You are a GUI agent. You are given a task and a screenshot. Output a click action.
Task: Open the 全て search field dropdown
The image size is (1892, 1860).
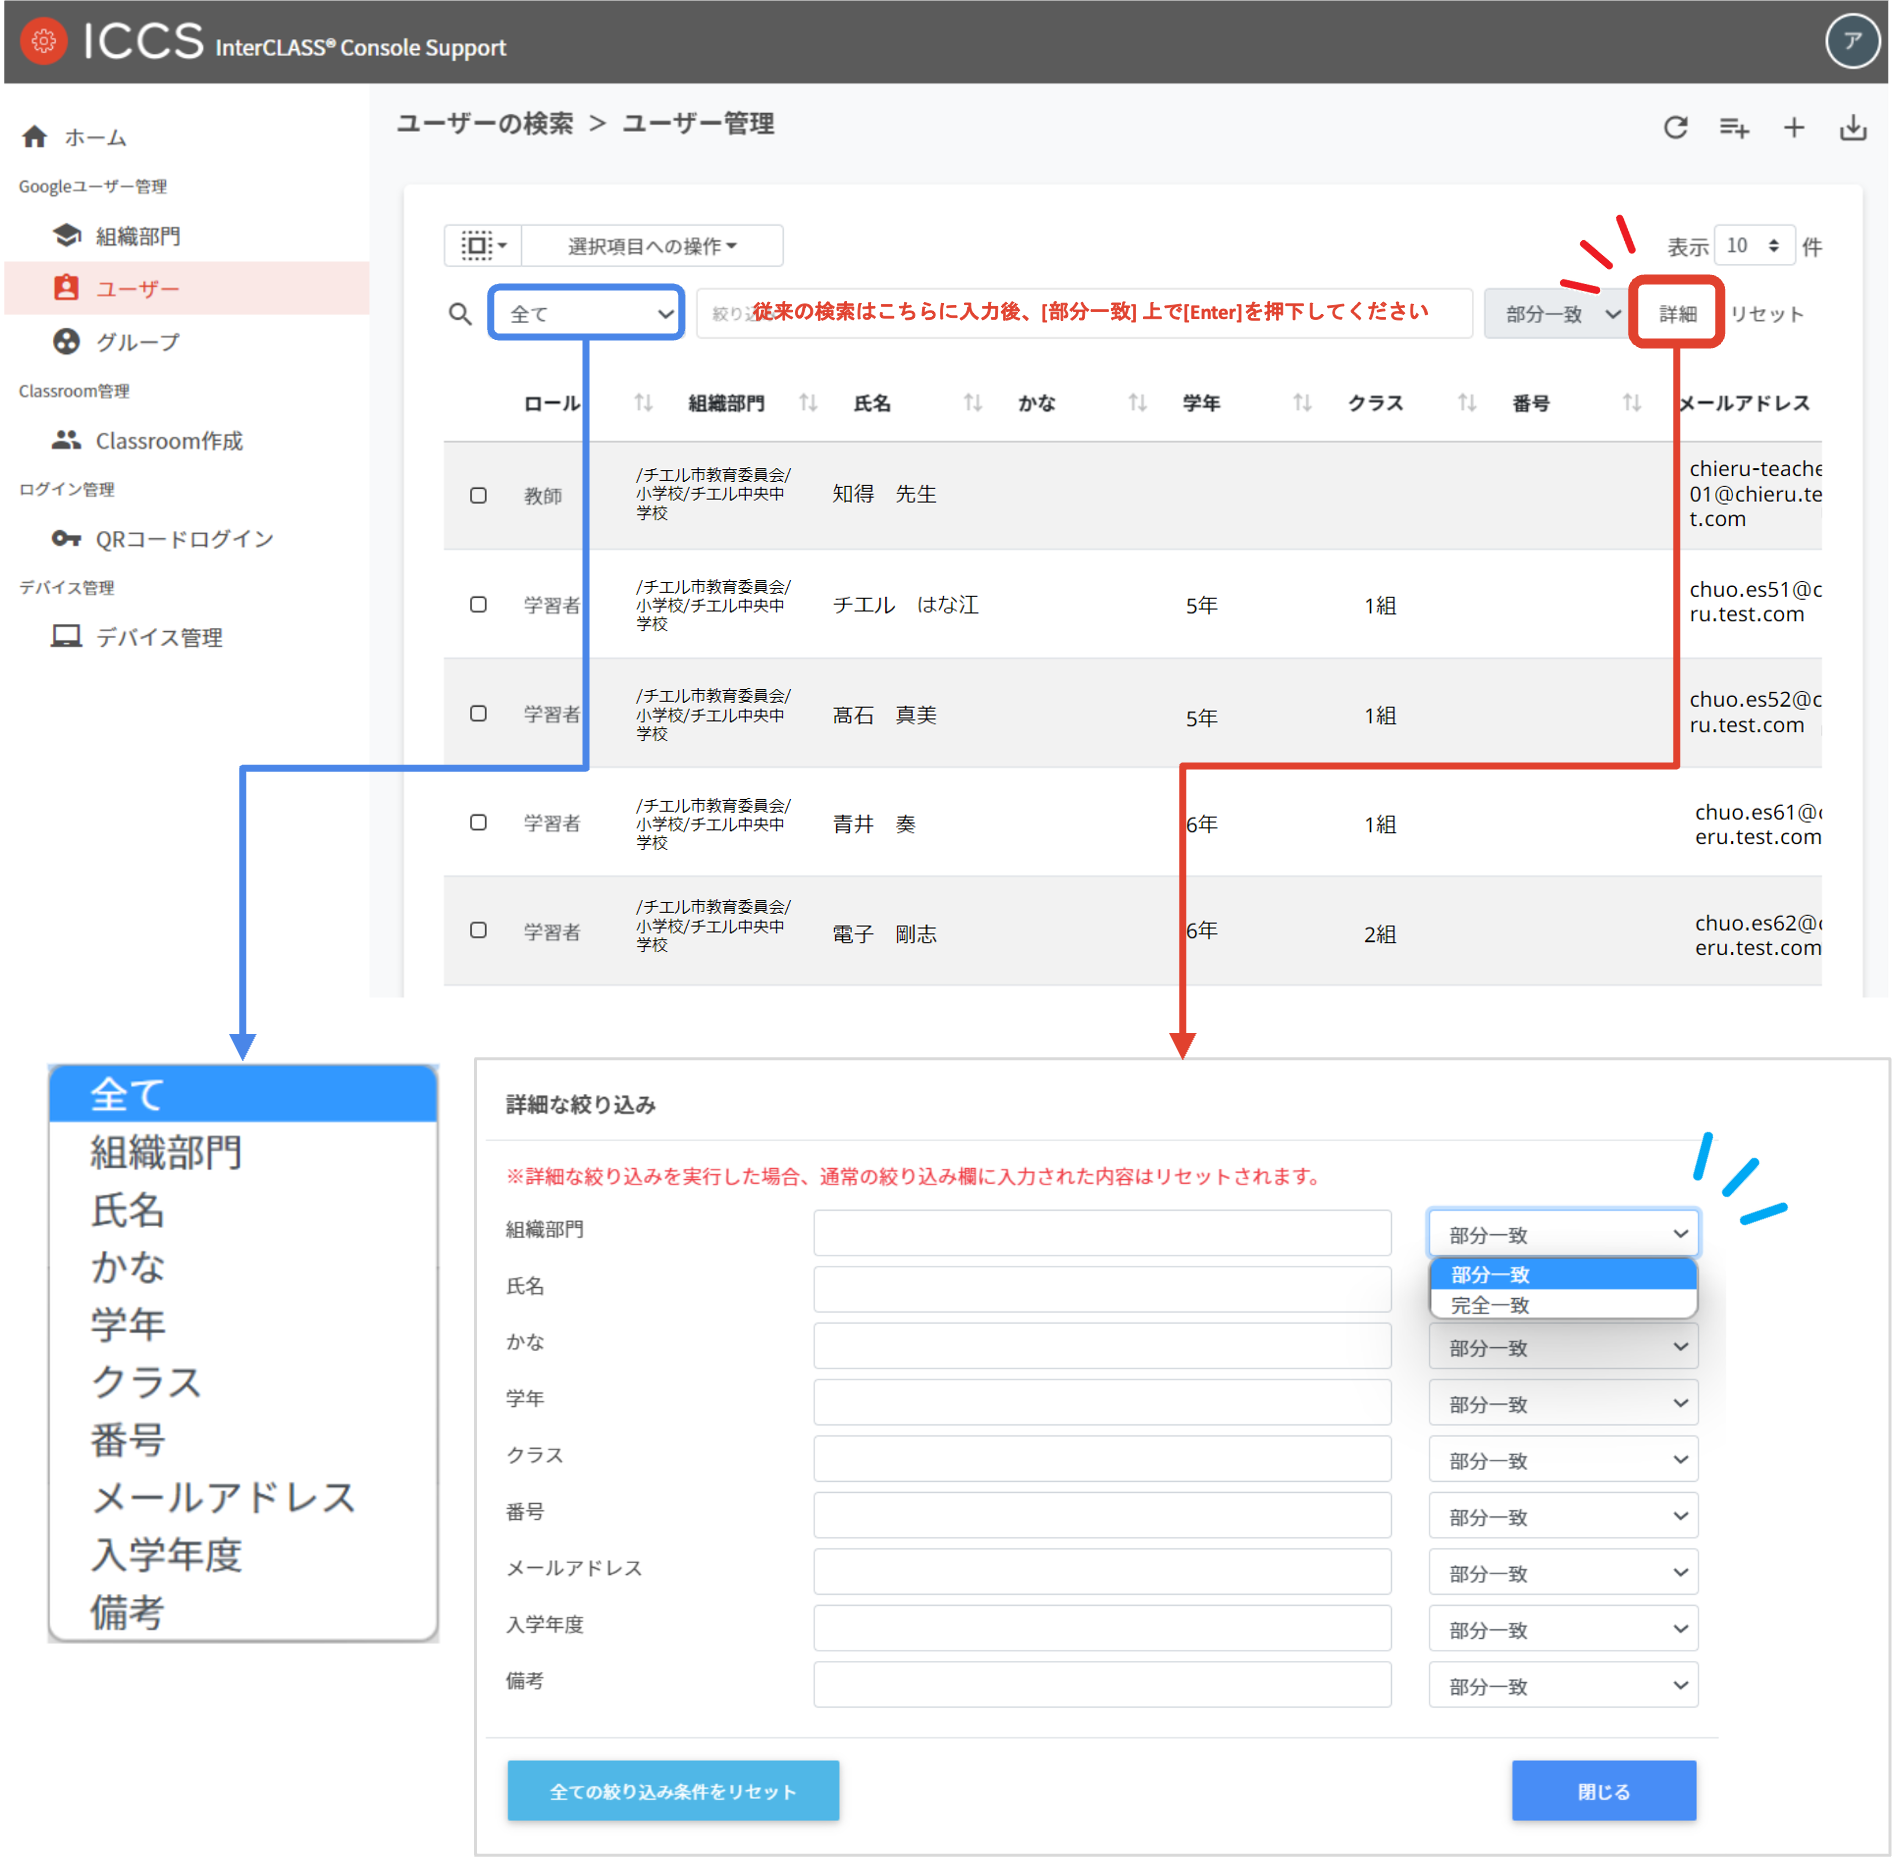pyautogui.click(x=585, y=312)
